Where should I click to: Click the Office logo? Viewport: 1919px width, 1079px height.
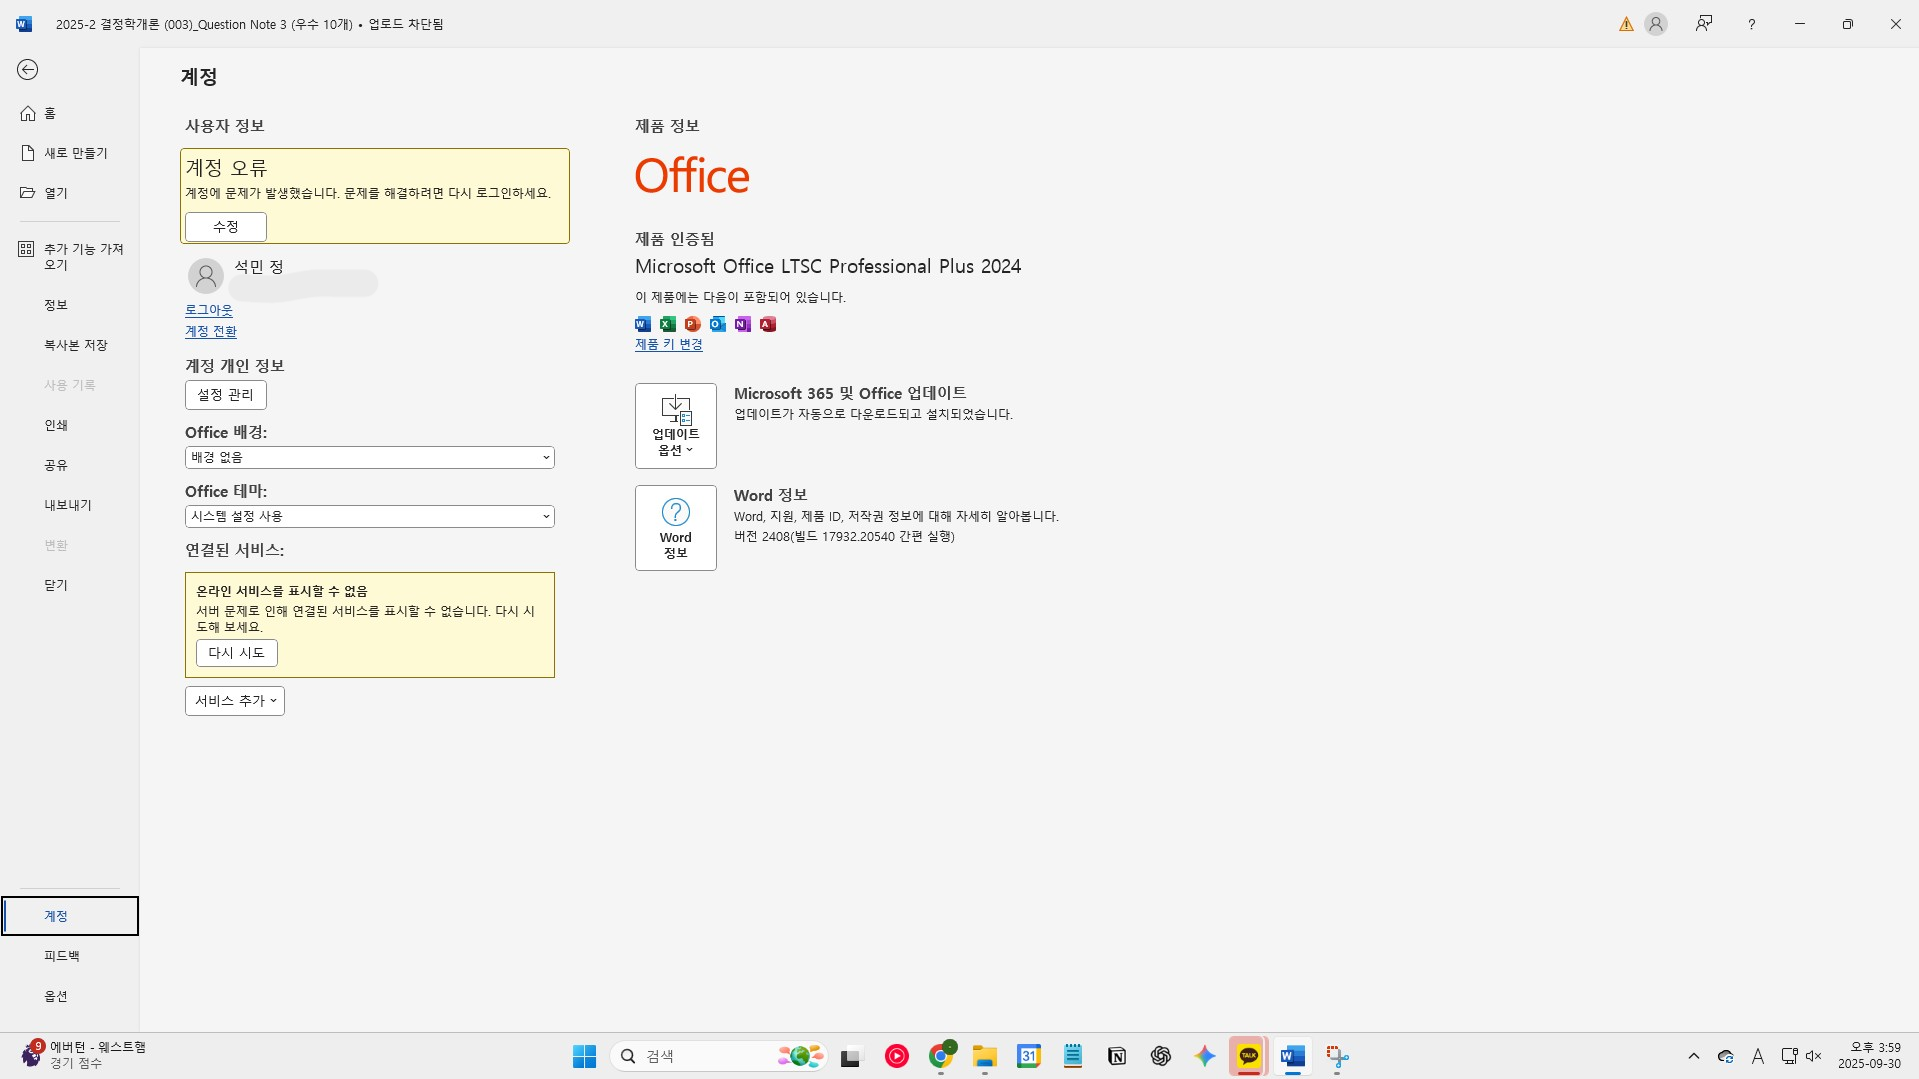[x=692, y=176]
